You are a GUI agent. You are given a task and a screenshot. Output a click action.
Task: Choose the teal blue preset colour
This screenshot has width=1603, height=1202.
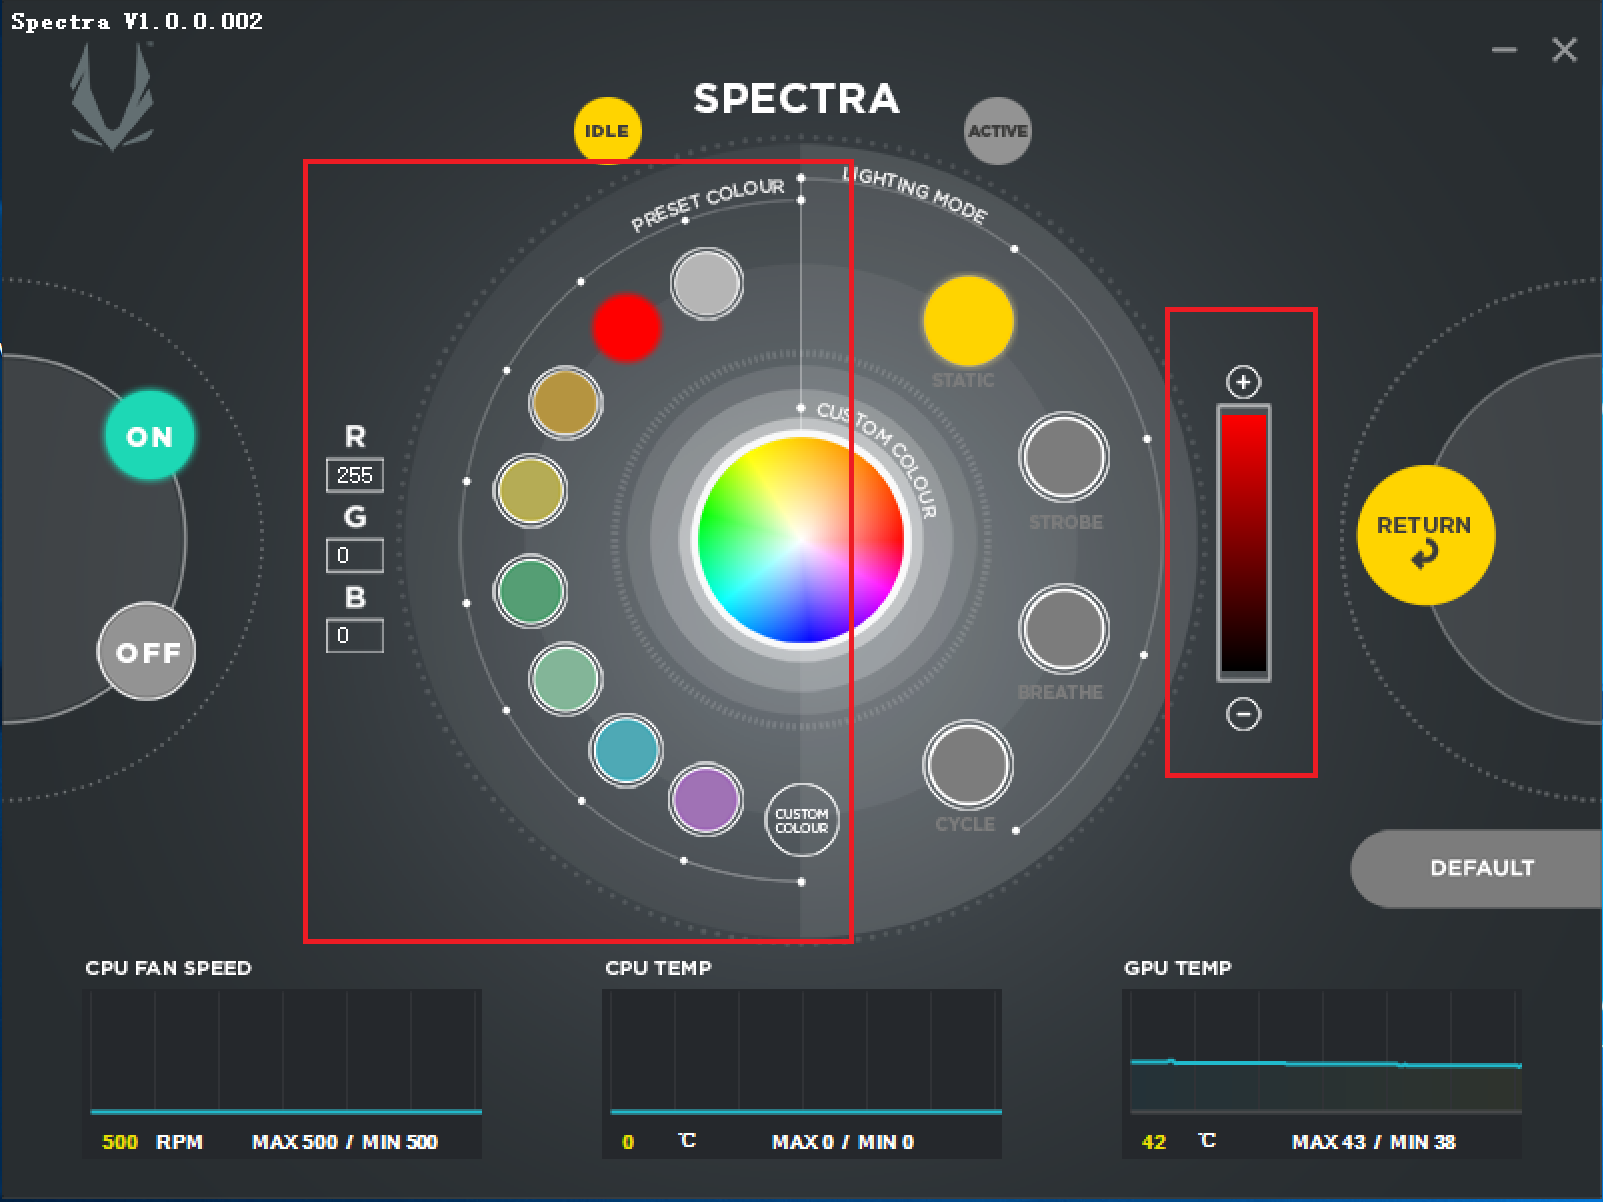[626, 751]
